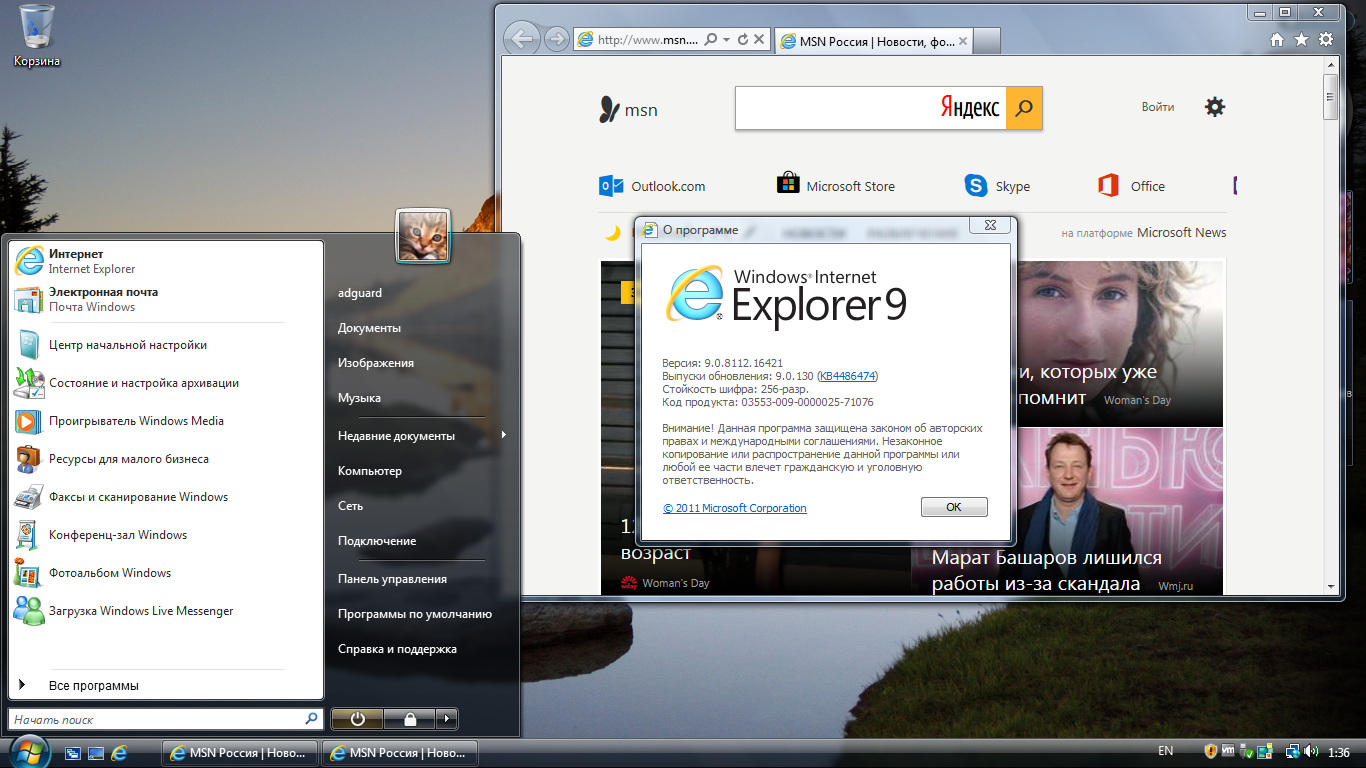Focus the Яндекс search field on MSN
The width and height of the screenshot is (1366, 768).
click(870, 108)
